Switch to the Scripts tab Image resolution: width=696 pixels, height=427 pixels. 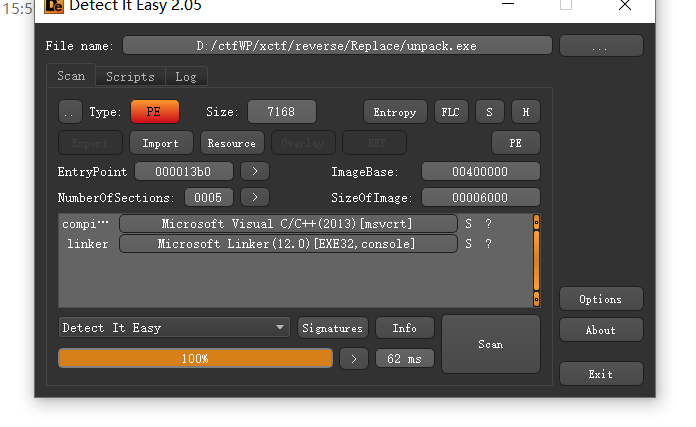coord(130,77)
